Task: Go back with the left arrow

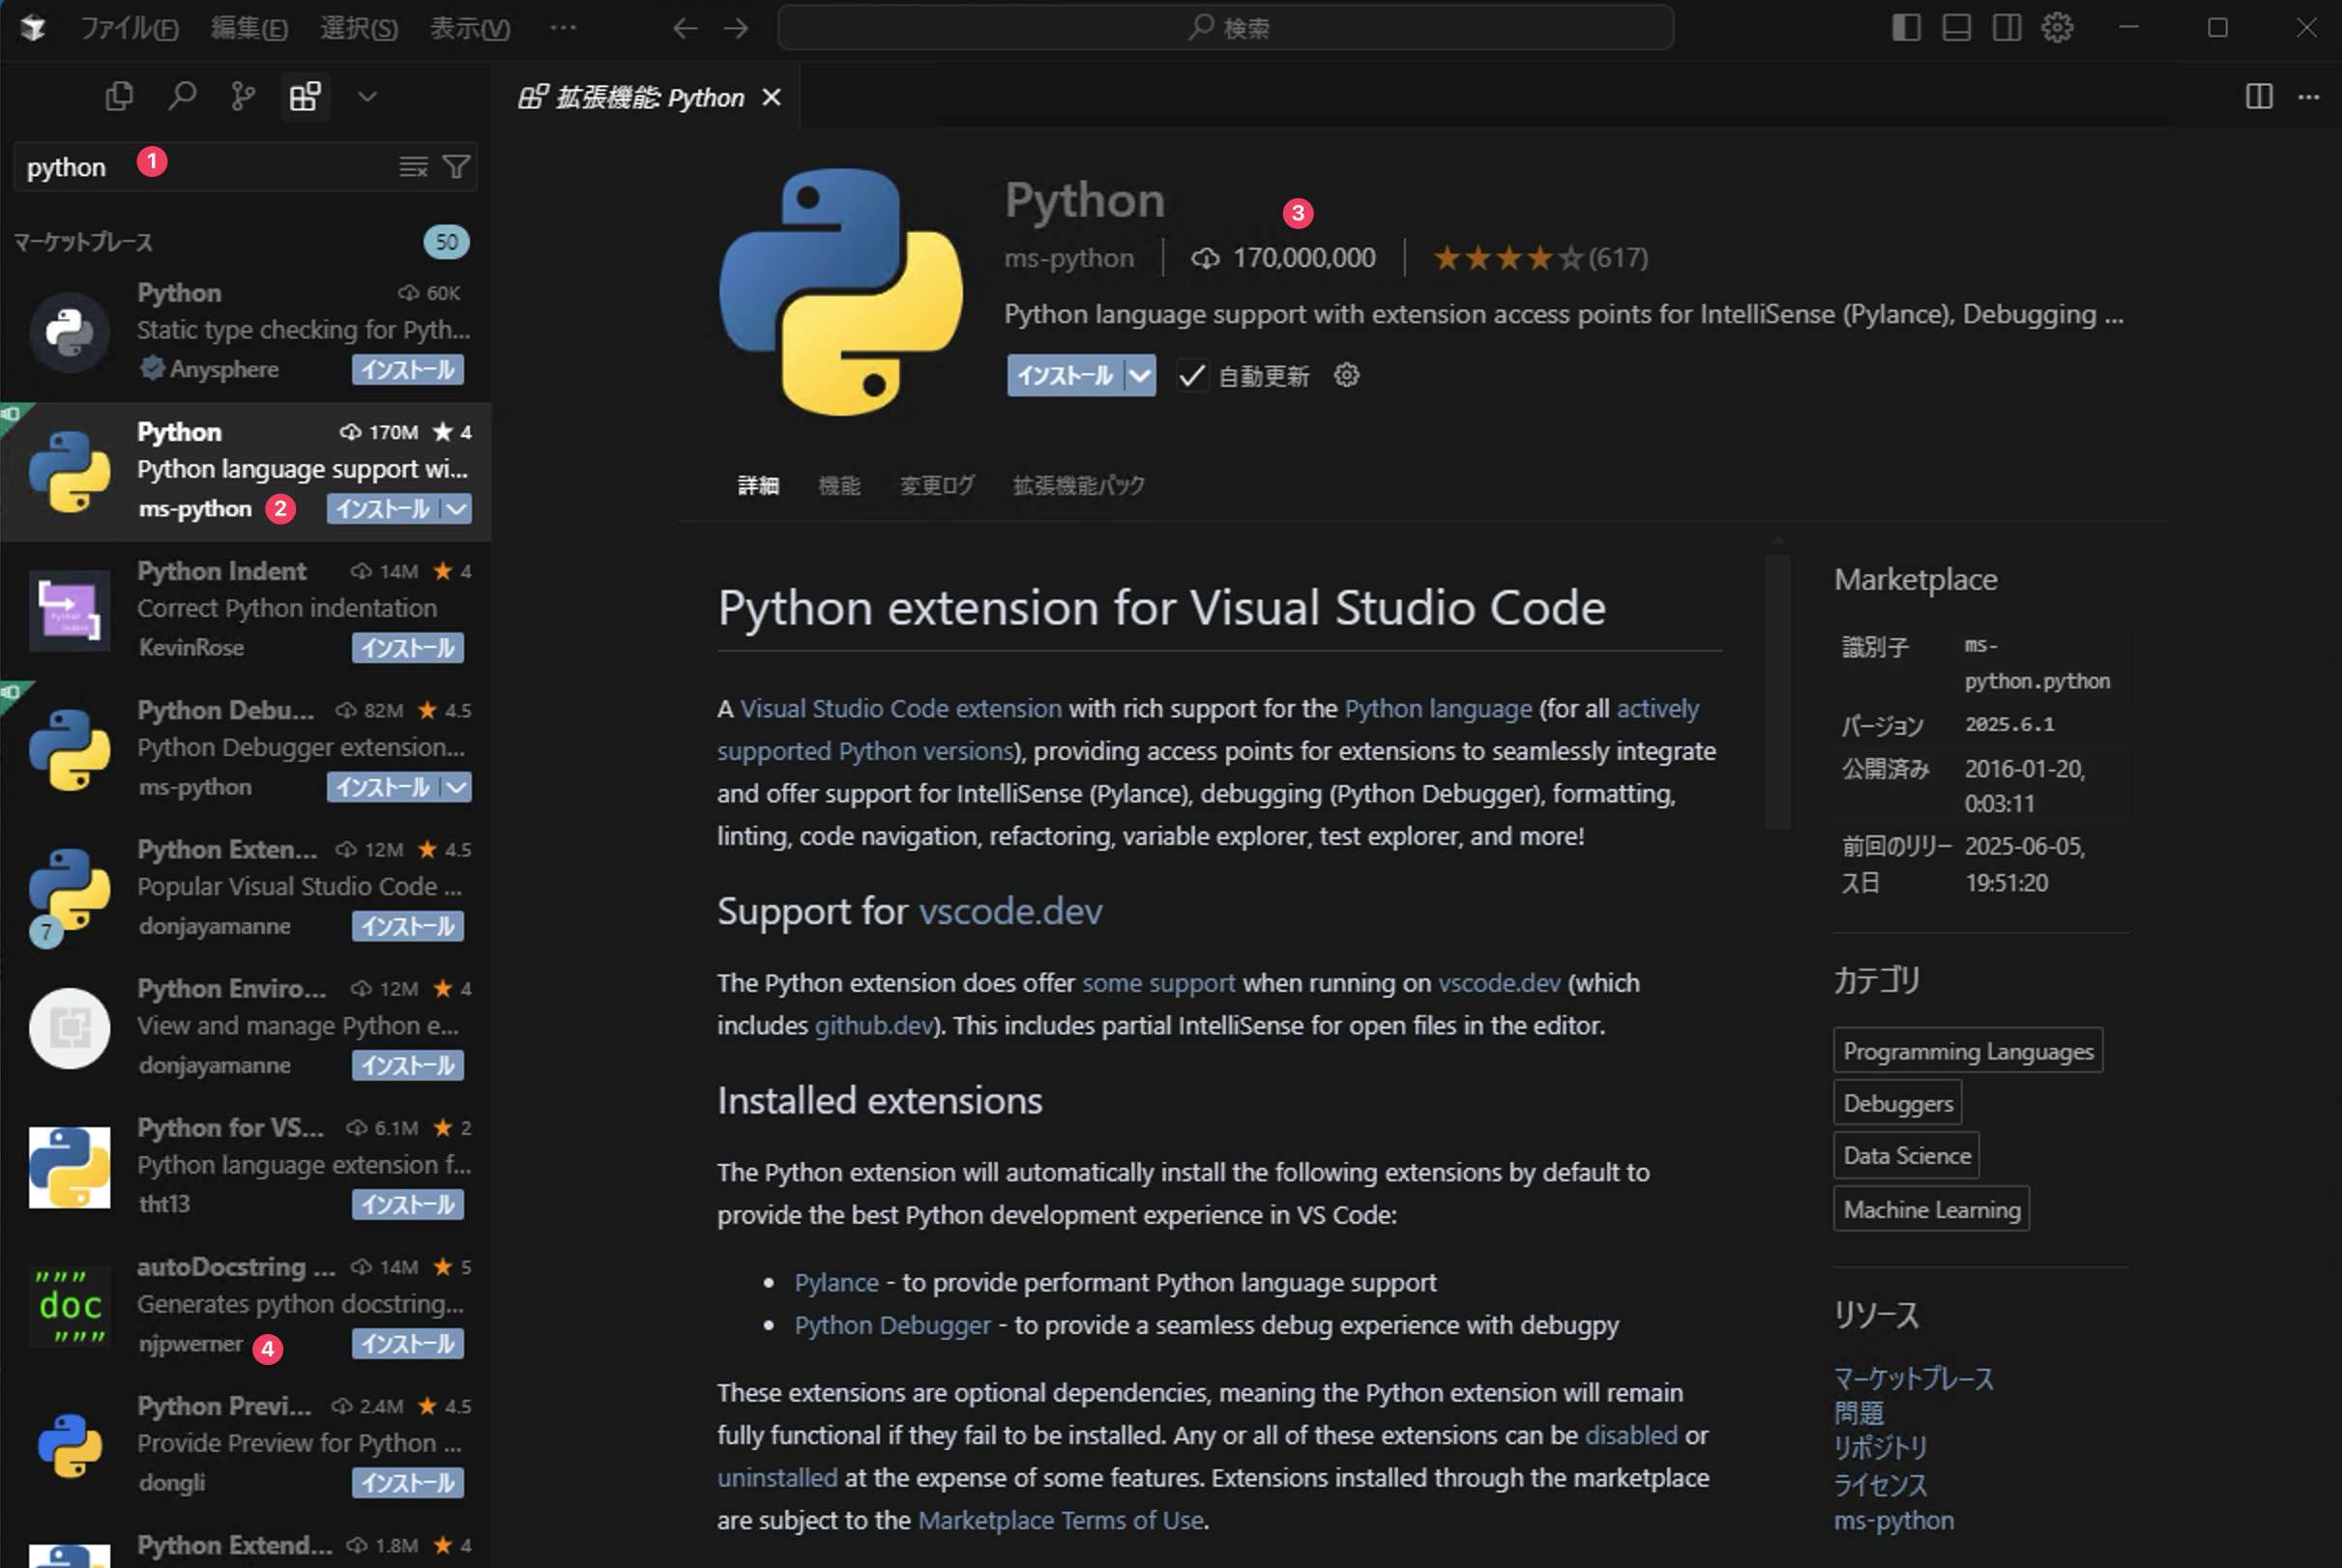Action: [685, 28]
